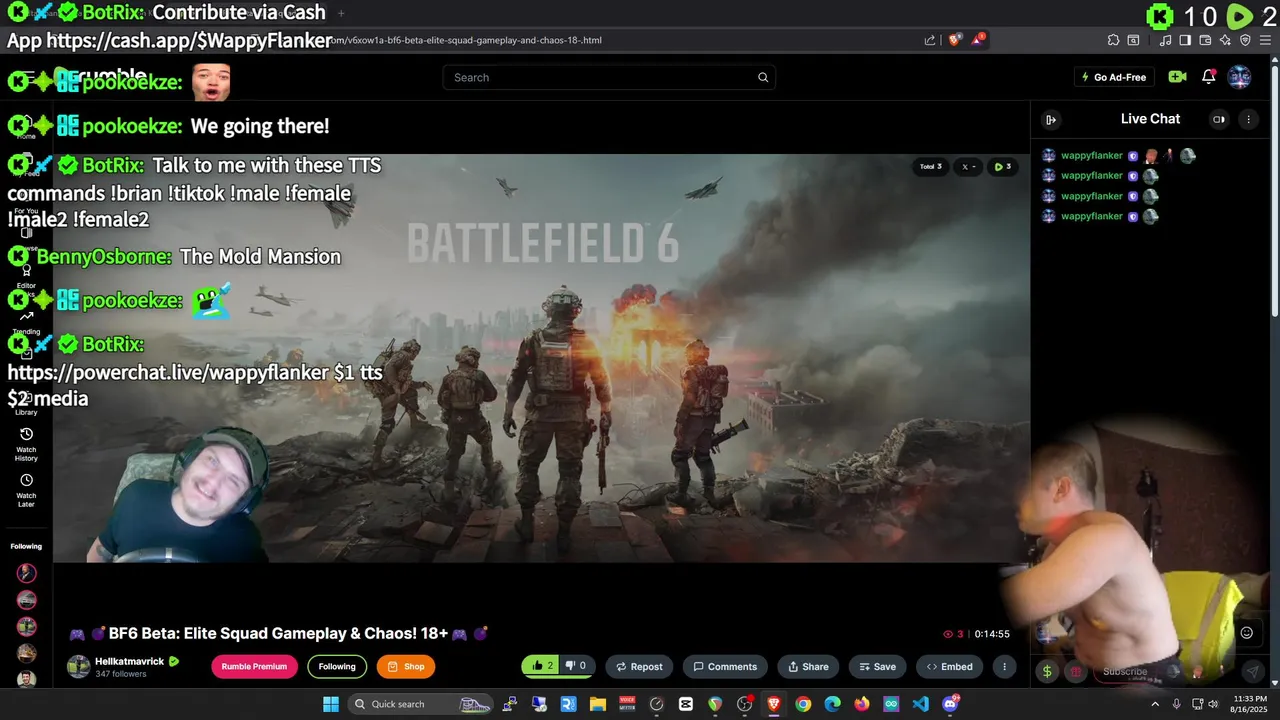Viewport: 1280px width, 720px height.
Task: Open the browser hamburger menu
Action: tap(1267, 40)
